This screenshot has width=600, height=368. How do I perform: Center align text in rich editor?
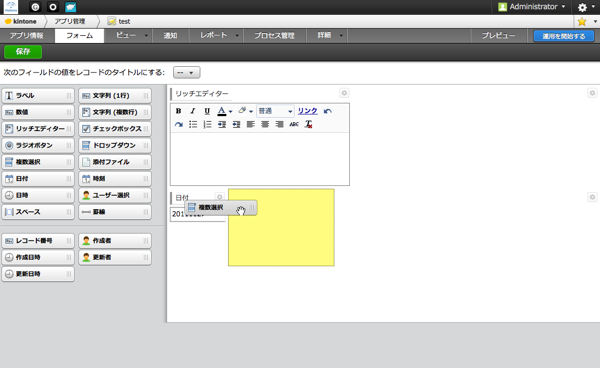(x=265, y=124)
